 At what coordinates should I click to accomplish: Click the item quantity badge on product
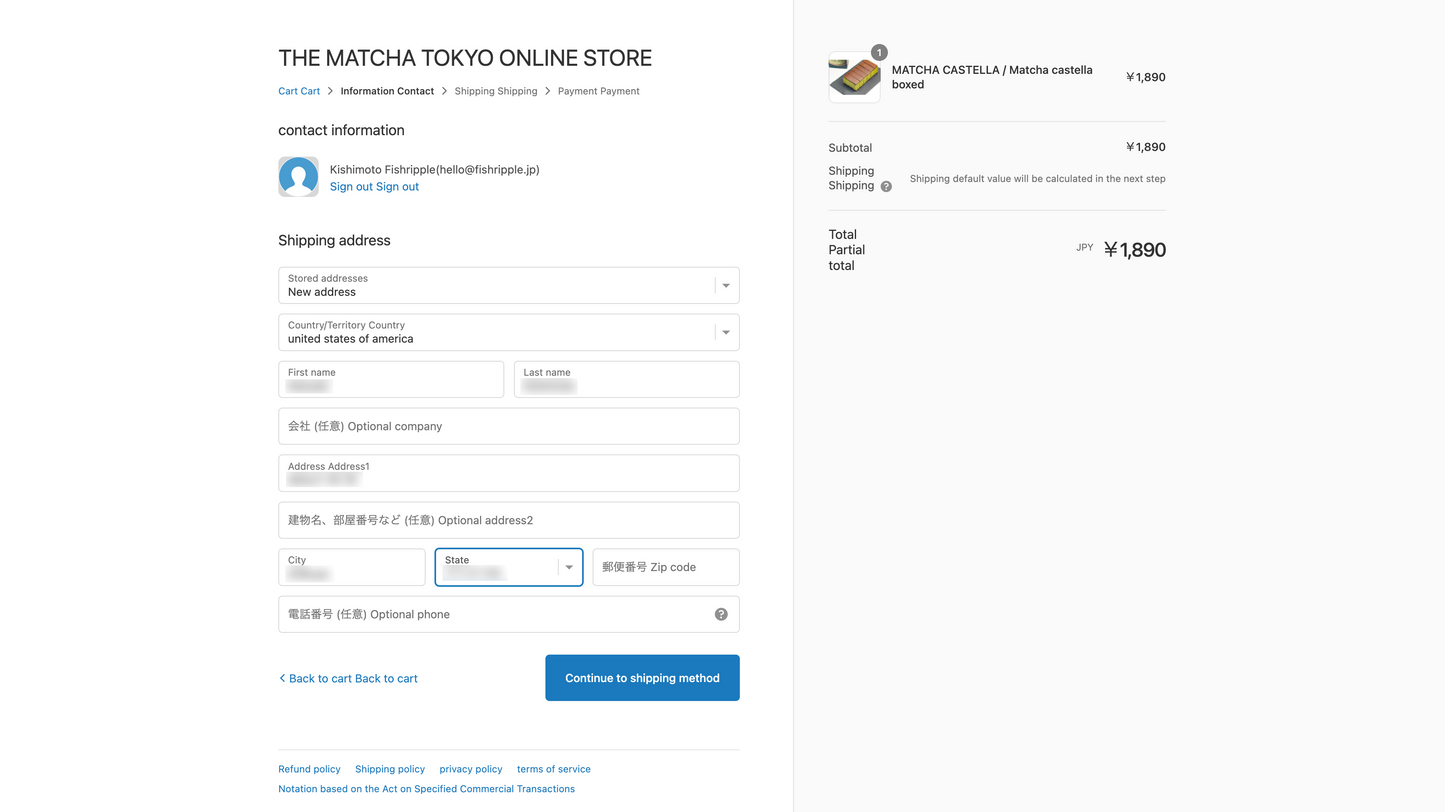point(878,52)
